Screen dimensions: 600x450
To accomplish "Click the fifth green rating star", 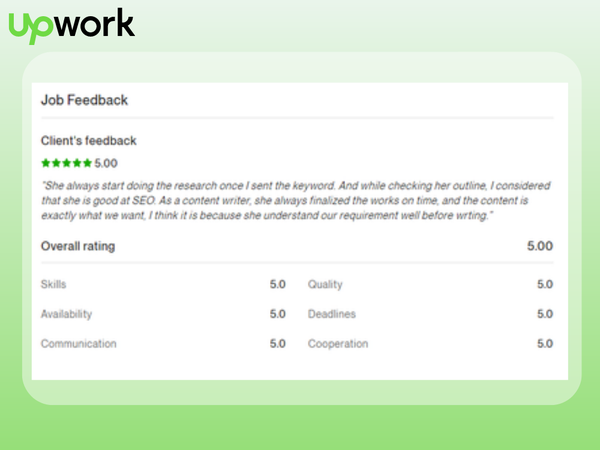I will pyautogui.click(x=87, y=162).
